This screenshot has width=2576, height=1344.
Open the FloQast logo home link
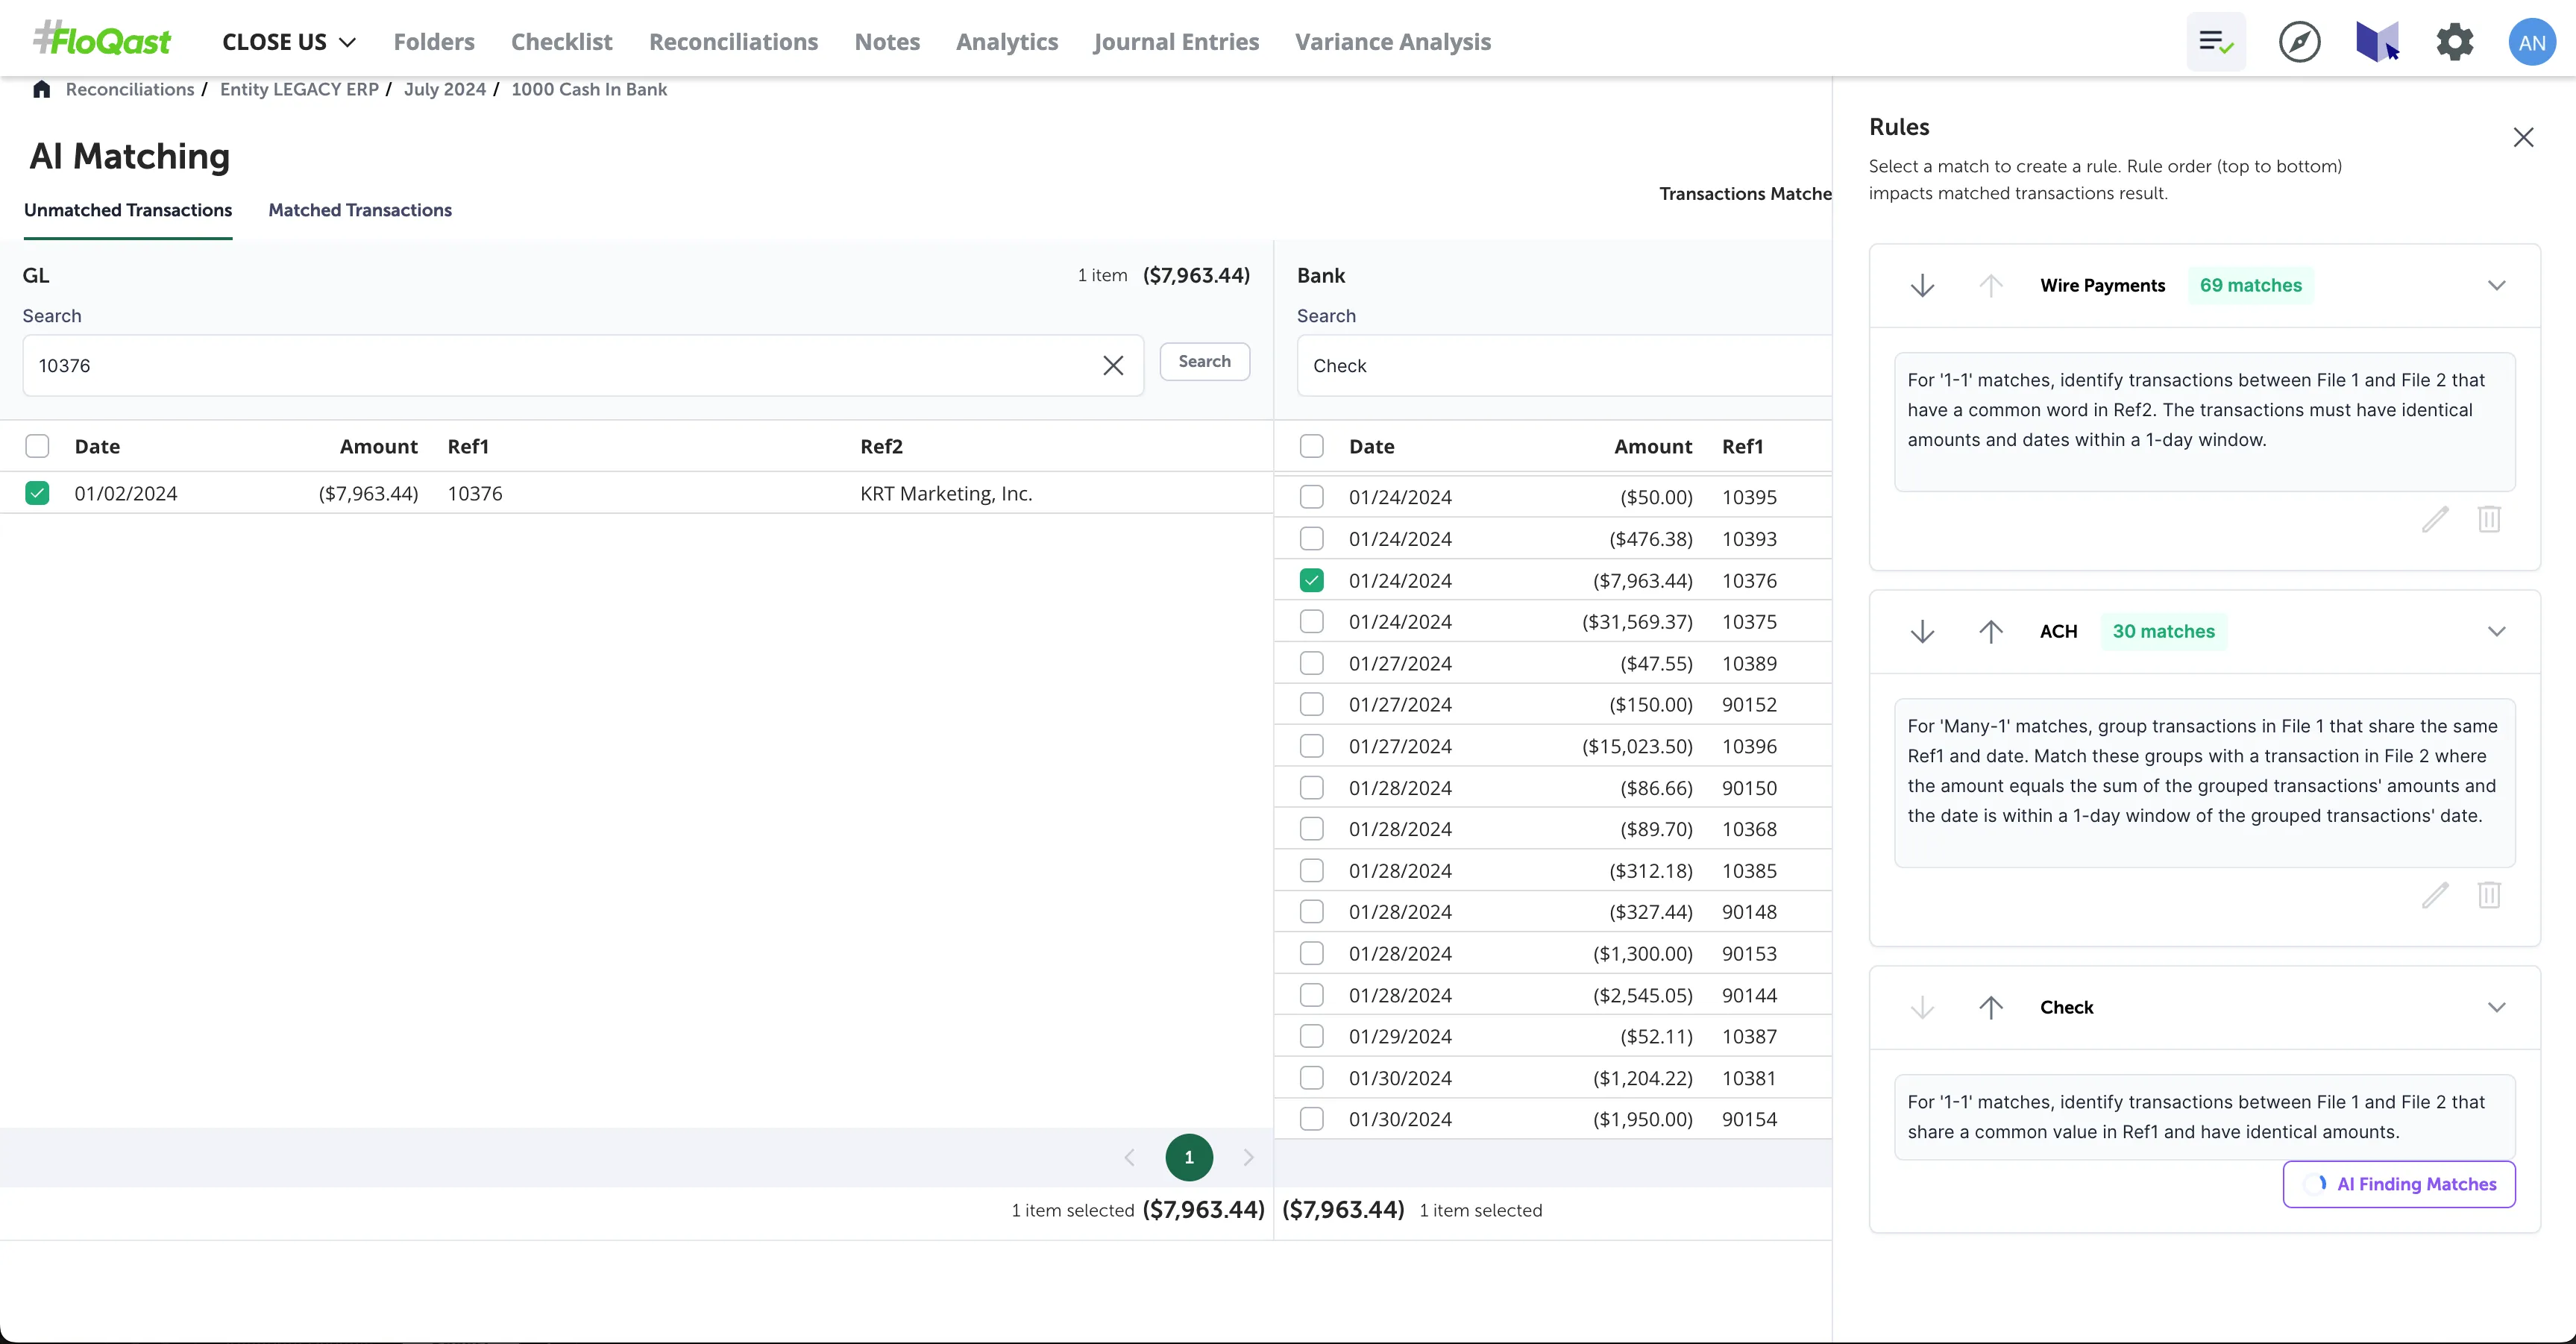[x=102, y=40]
